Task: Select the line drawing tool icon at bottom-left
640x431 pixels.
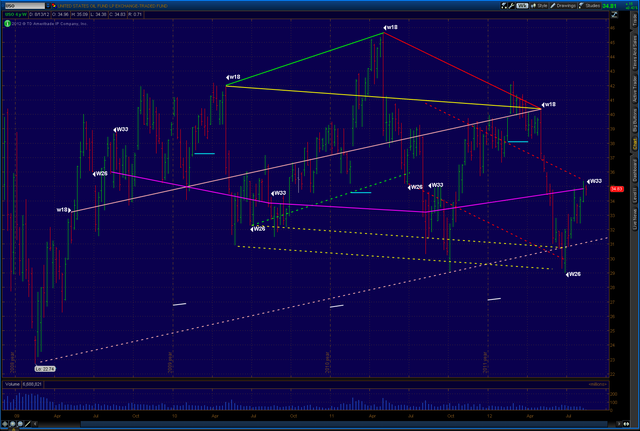Action: (x=27, y=424)
